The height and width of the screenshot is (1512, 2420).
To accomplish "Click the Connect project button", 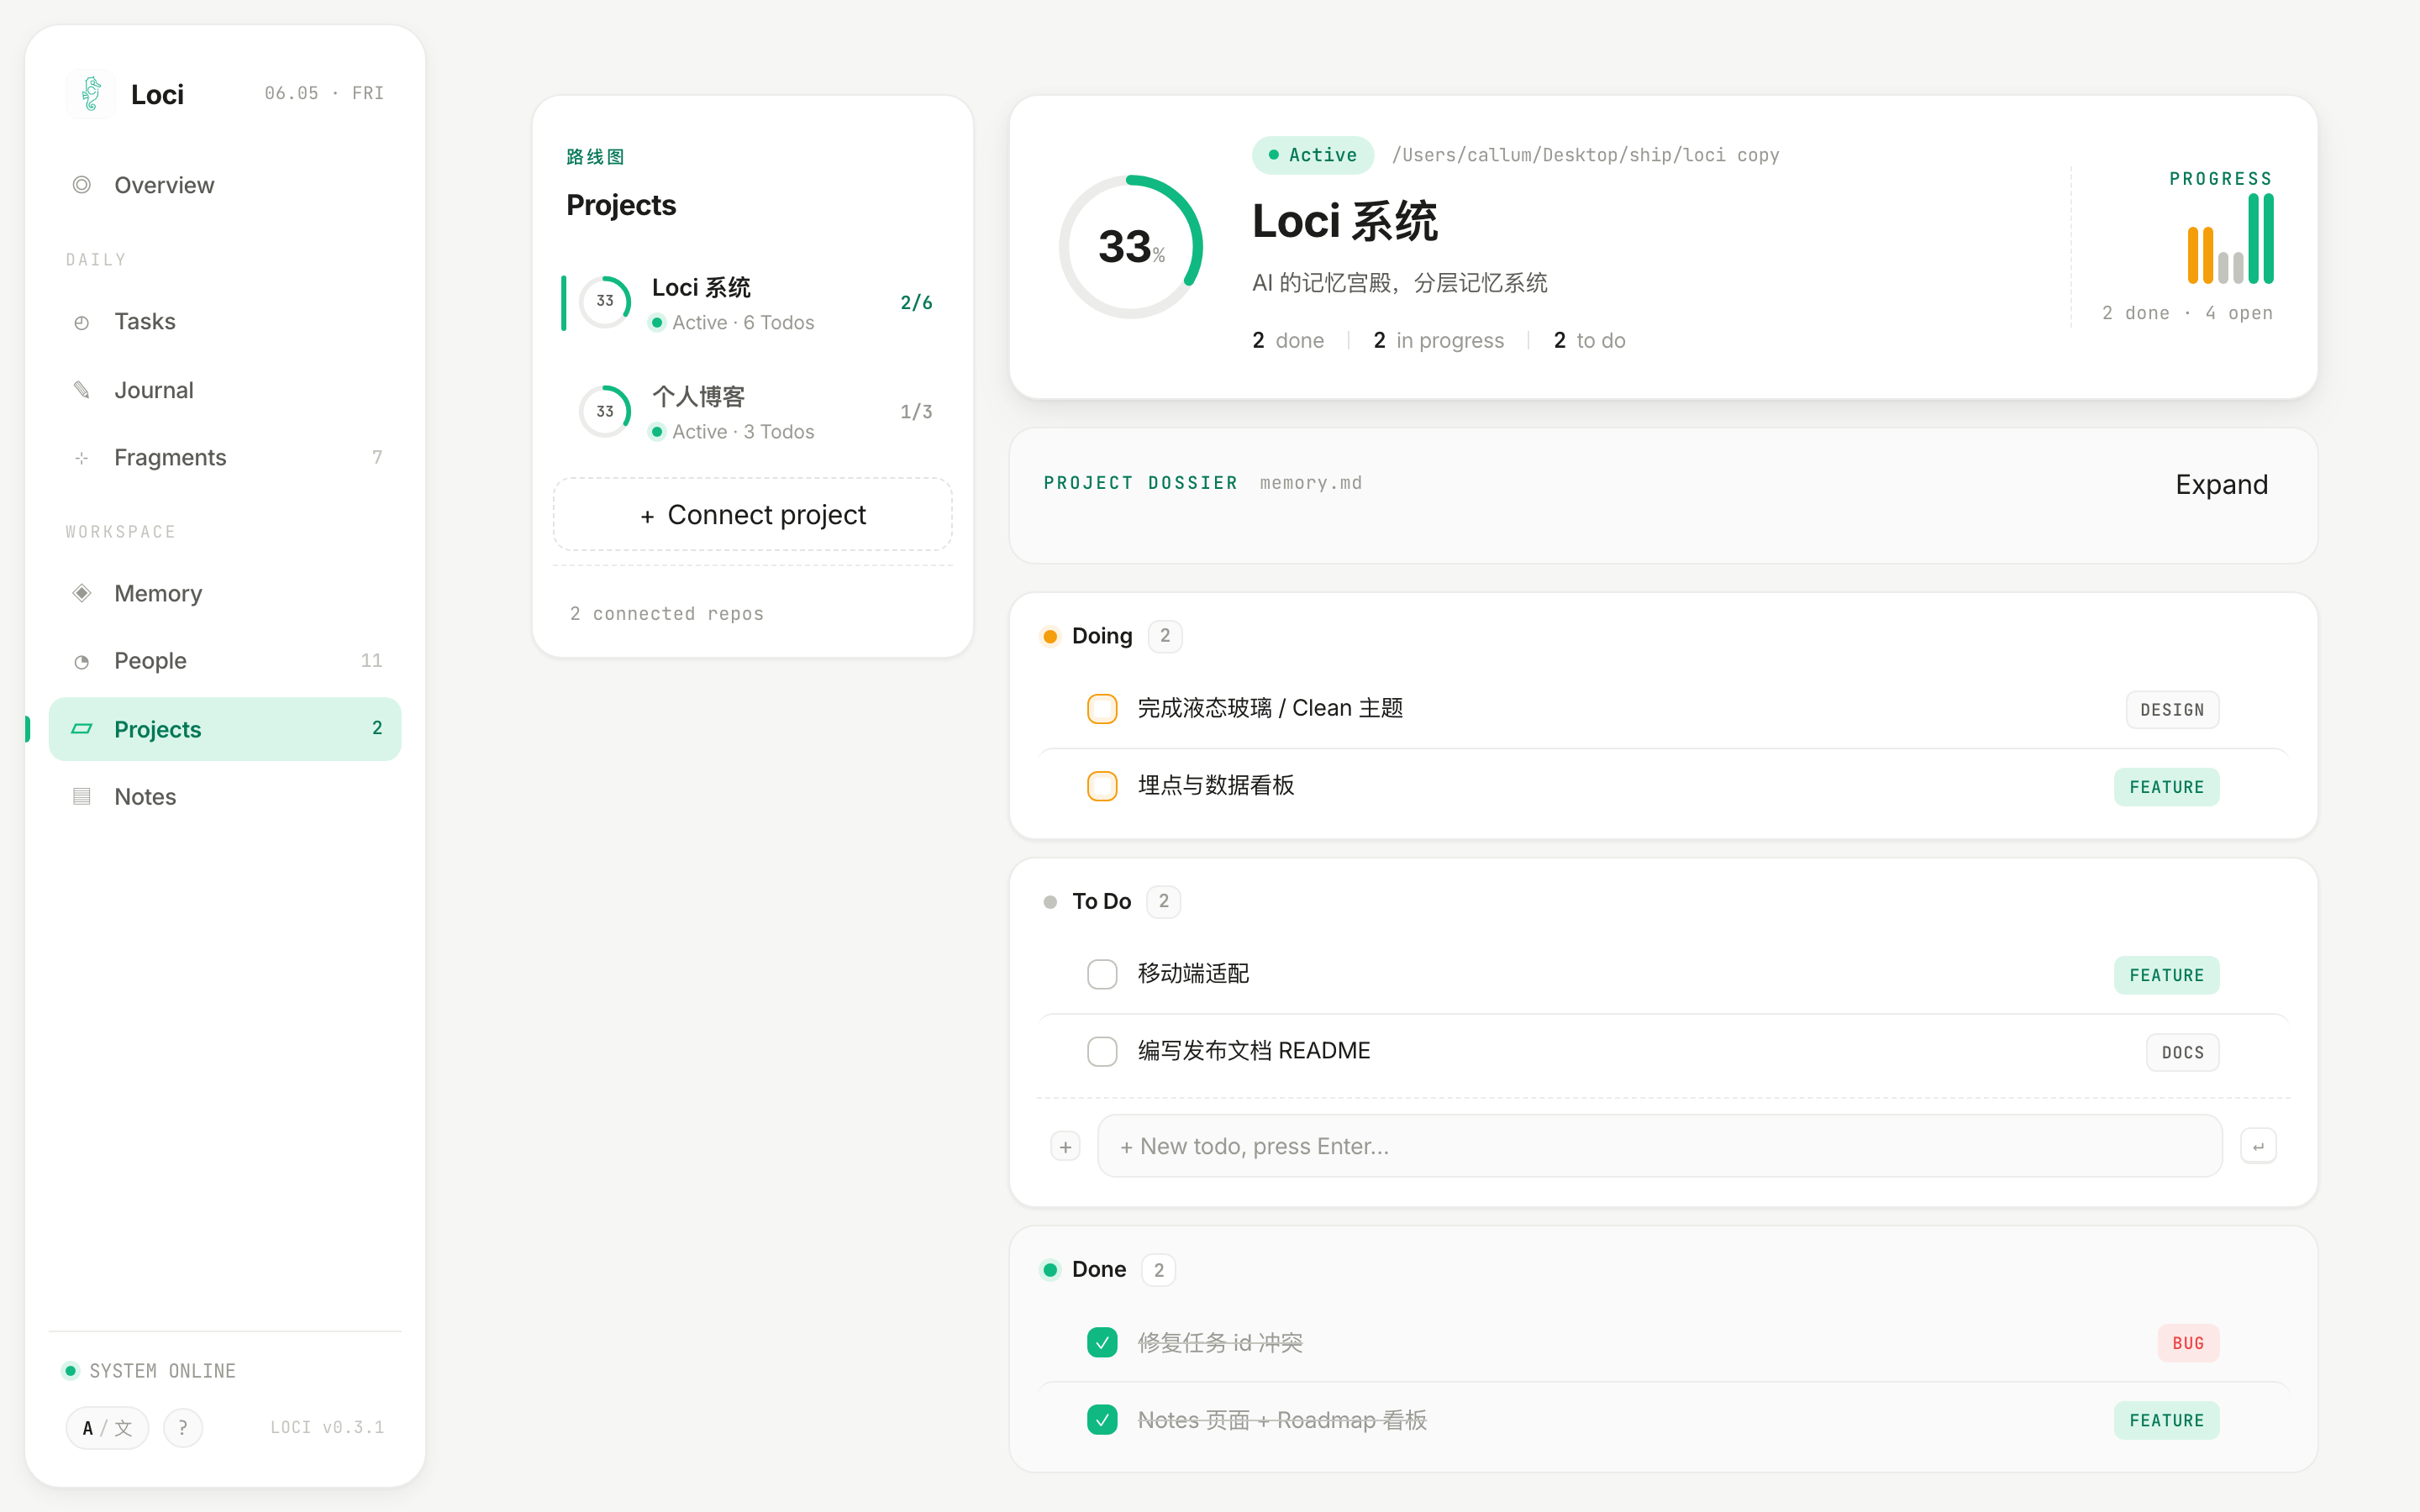I will coord(753,514).
